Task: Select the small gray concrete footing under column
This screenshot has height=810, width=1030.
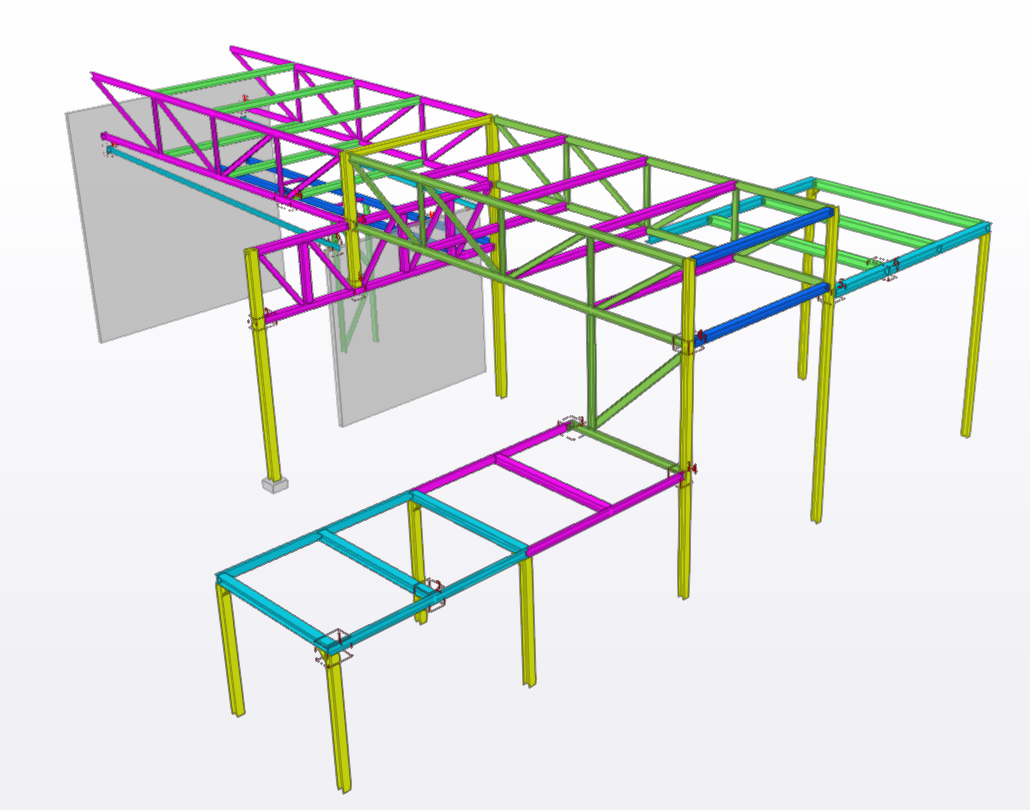Action: 275,485
